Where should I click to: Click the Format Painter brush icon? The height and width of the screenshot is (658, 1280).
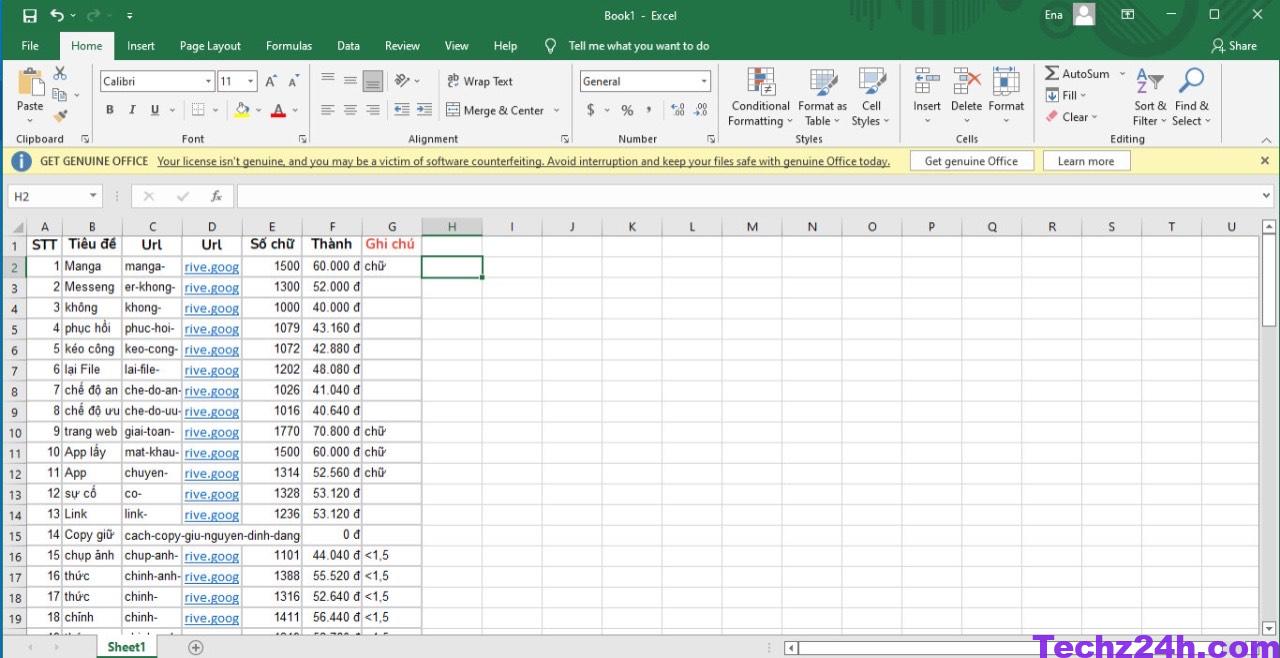pyautogui.click(x=60, y=116)
